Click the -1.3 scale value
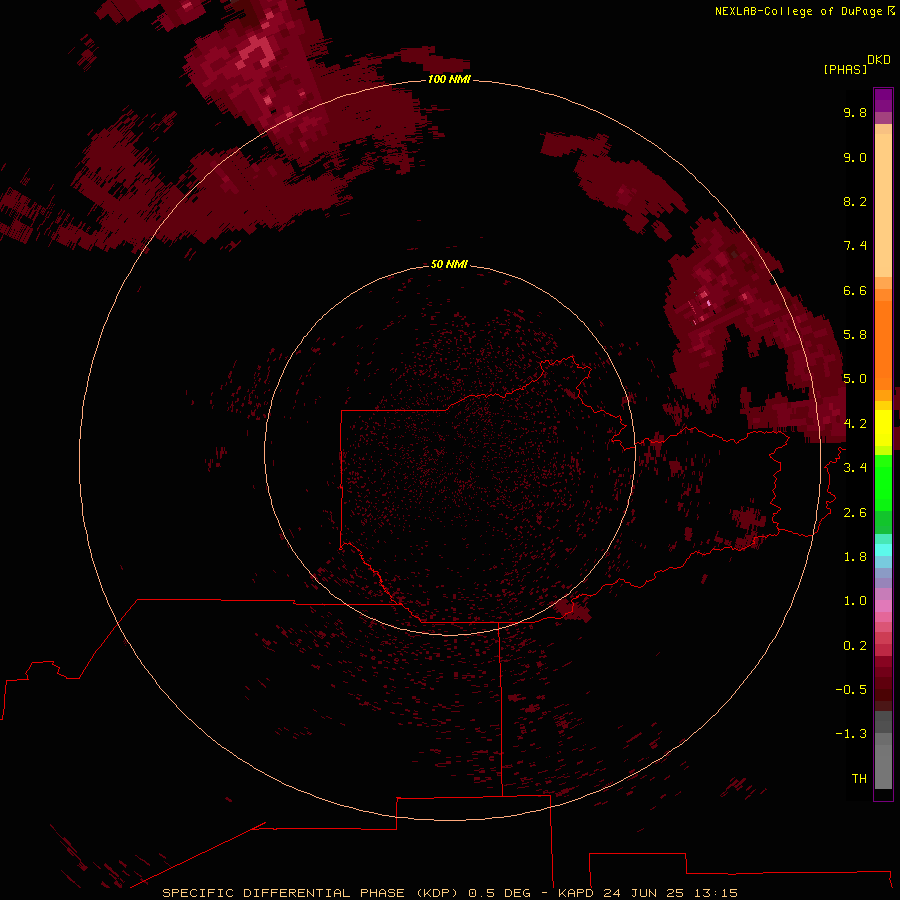 coord(851,734)
